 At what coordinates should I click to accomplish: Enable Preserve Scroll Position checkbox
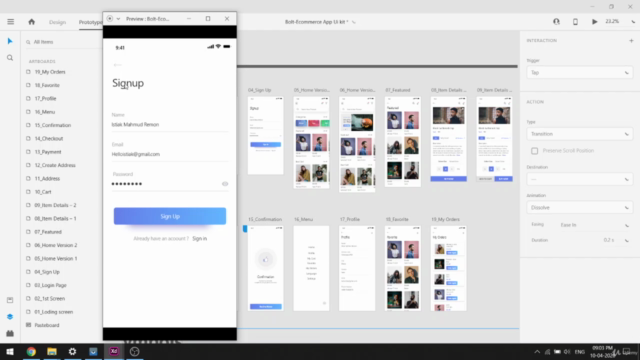pyautogui.click(x=534, y=151)
